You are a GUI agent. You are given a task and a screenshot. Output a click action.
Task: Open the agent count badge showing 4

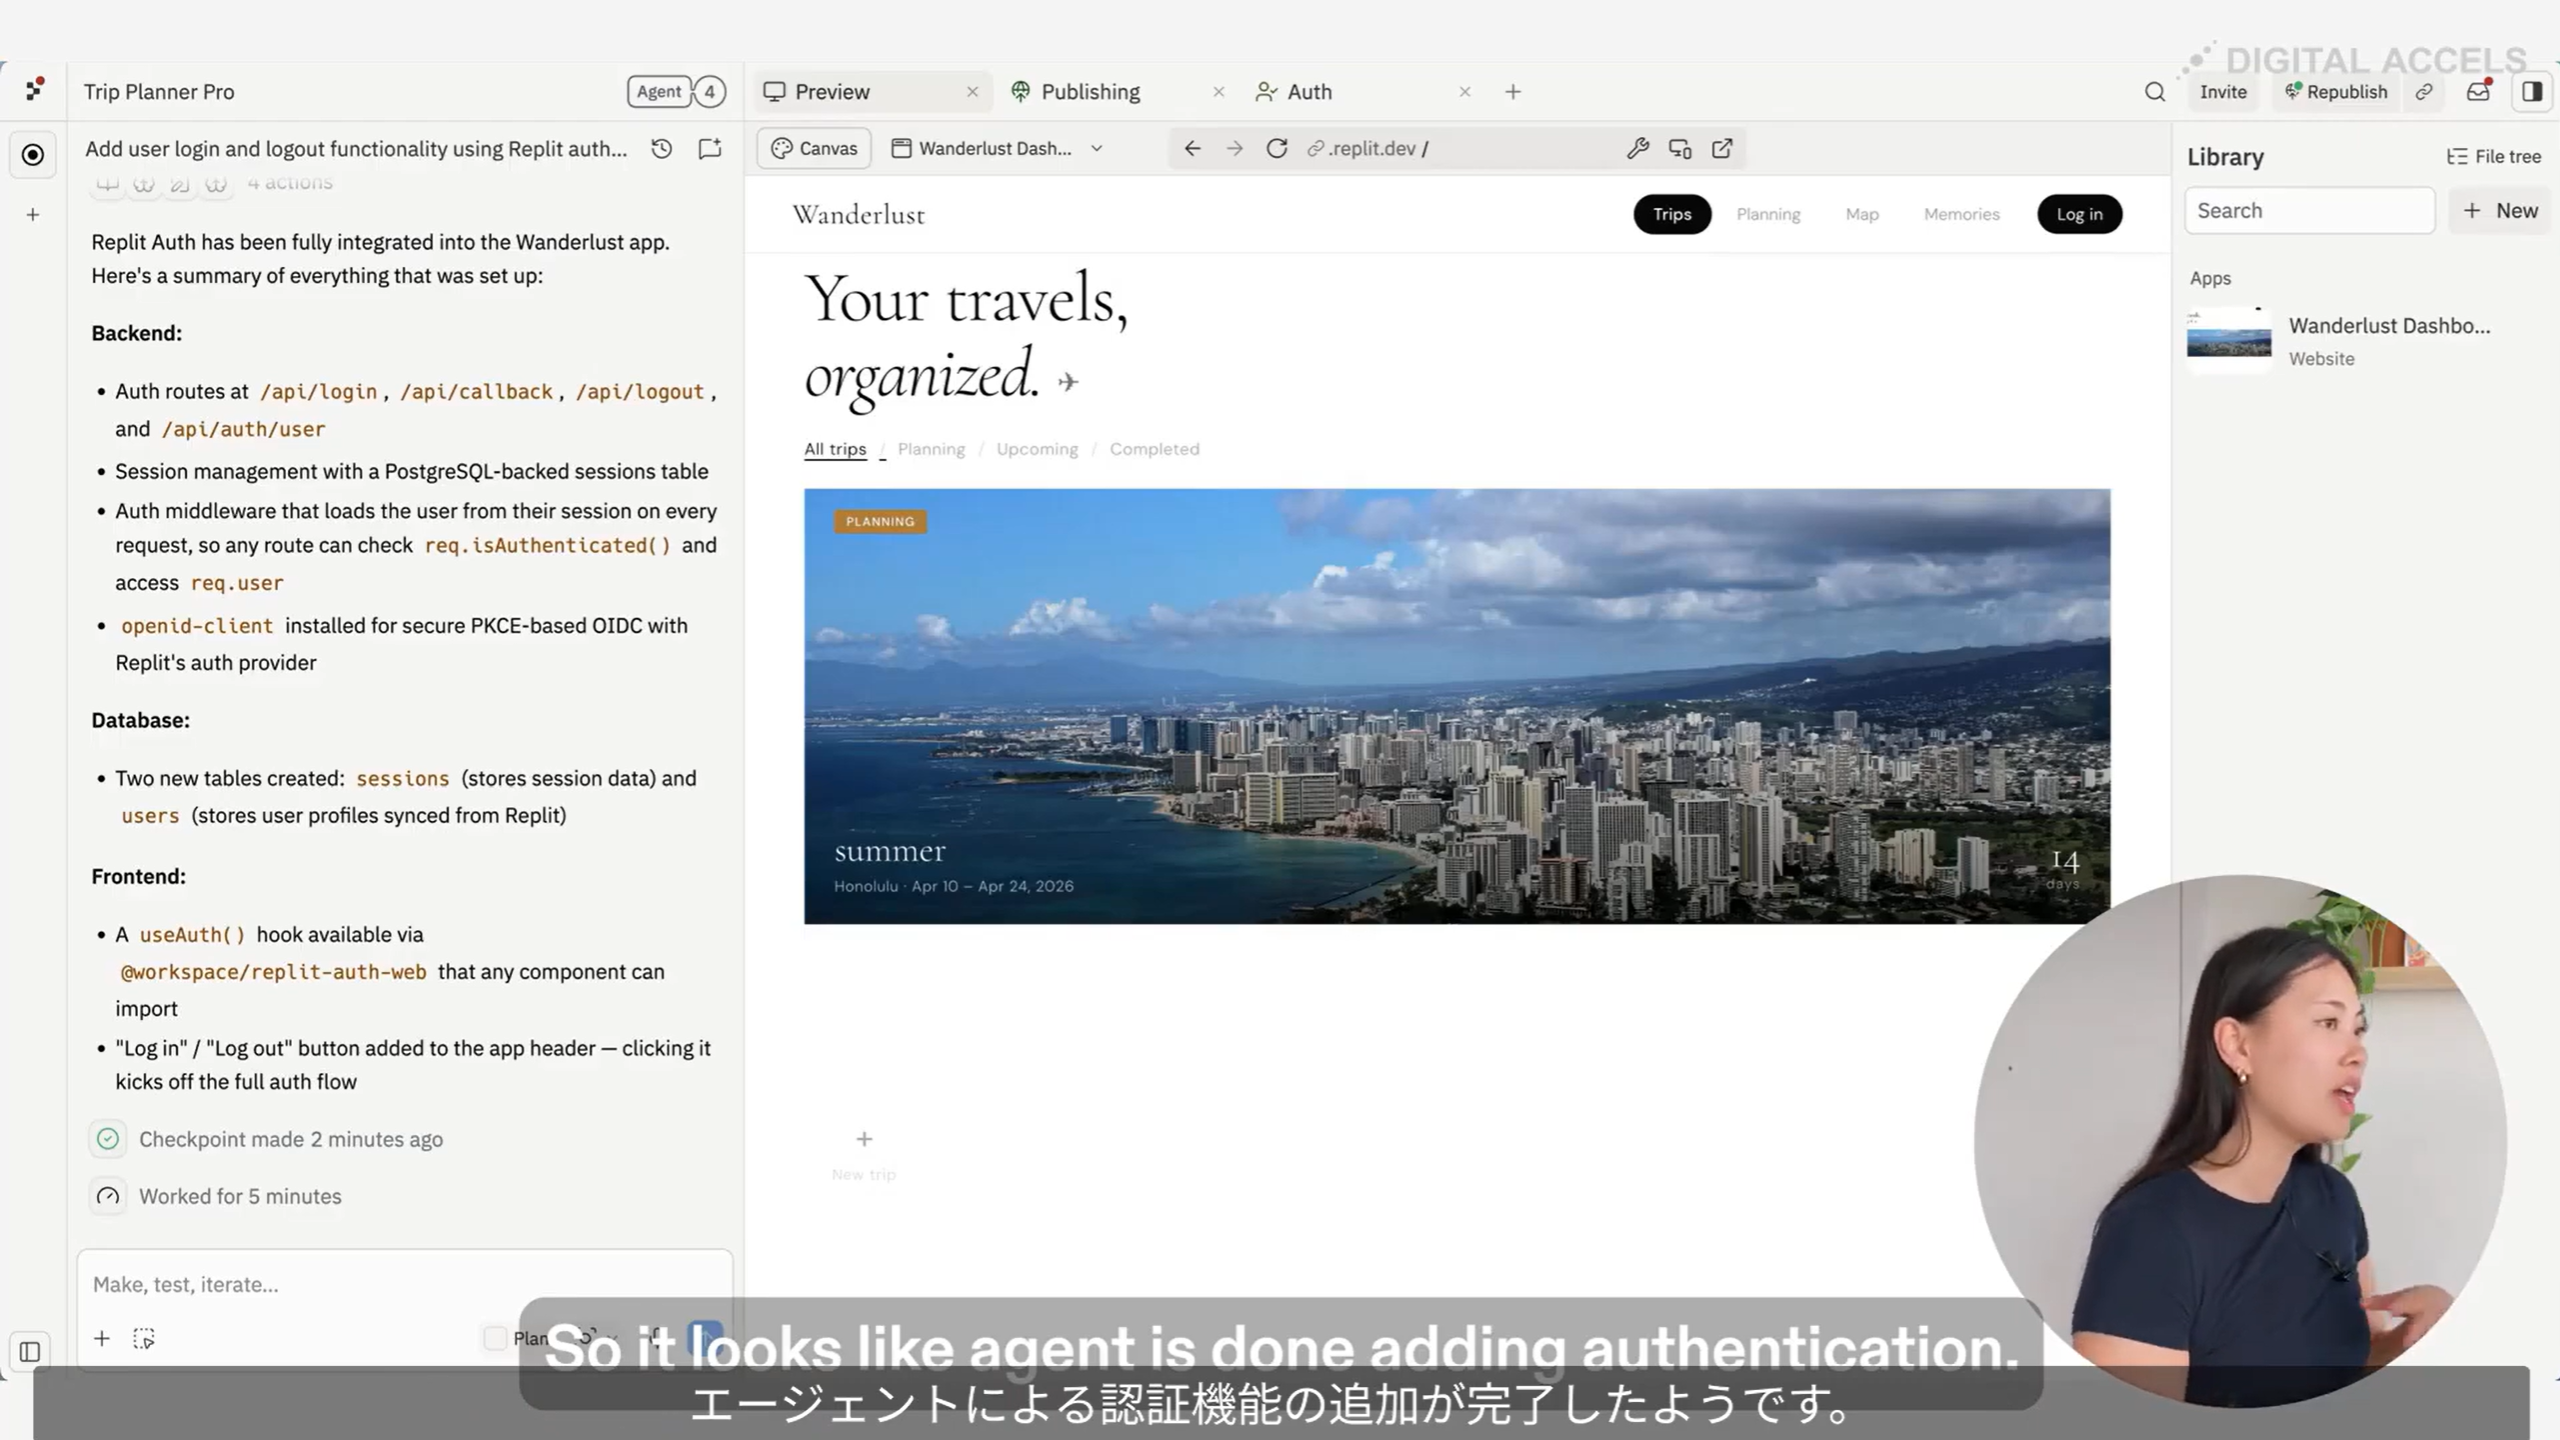click(x=710, y=92)
